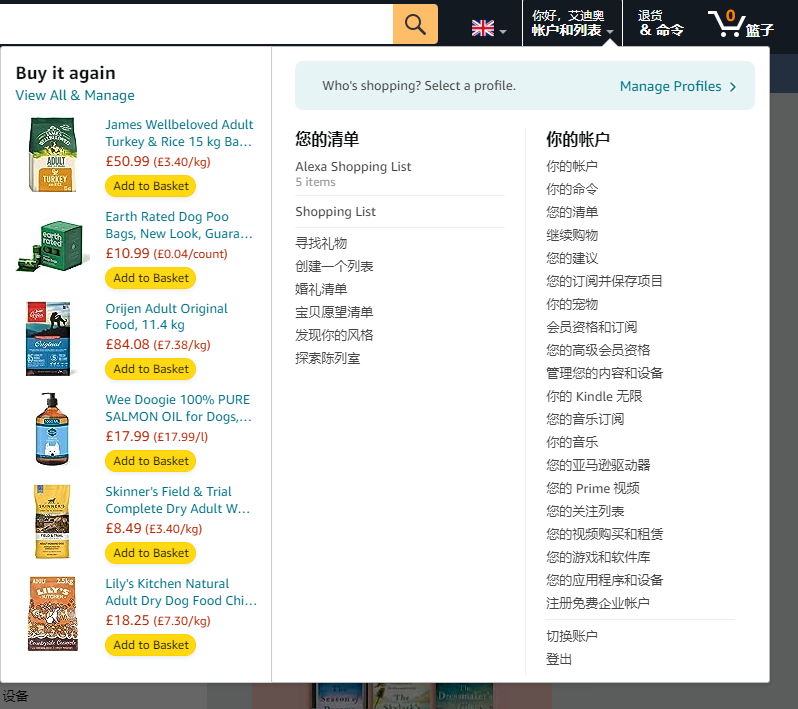Image resolution: width=798 pixels, height=709 pixels.
Task: Open Wee Doogie Salmon Oil product link
Action: pyautogui.click(x=179, y=408)
